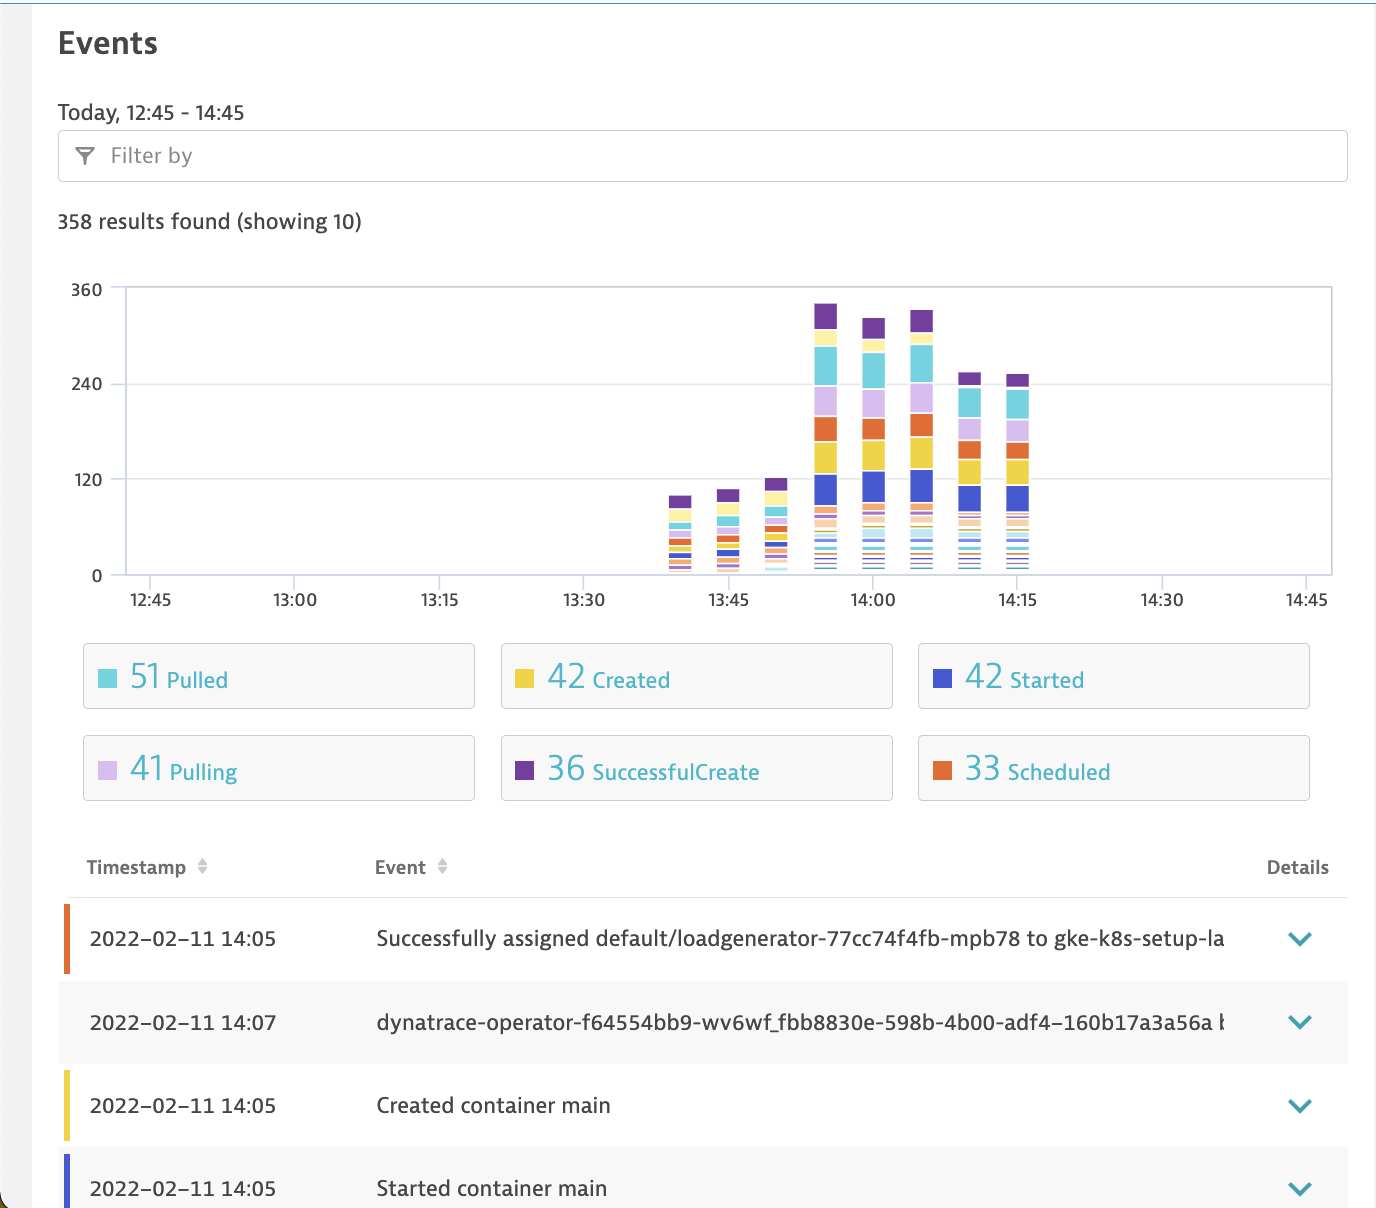Expand details for dynatrace-operator event

tap(1299, 1022)
